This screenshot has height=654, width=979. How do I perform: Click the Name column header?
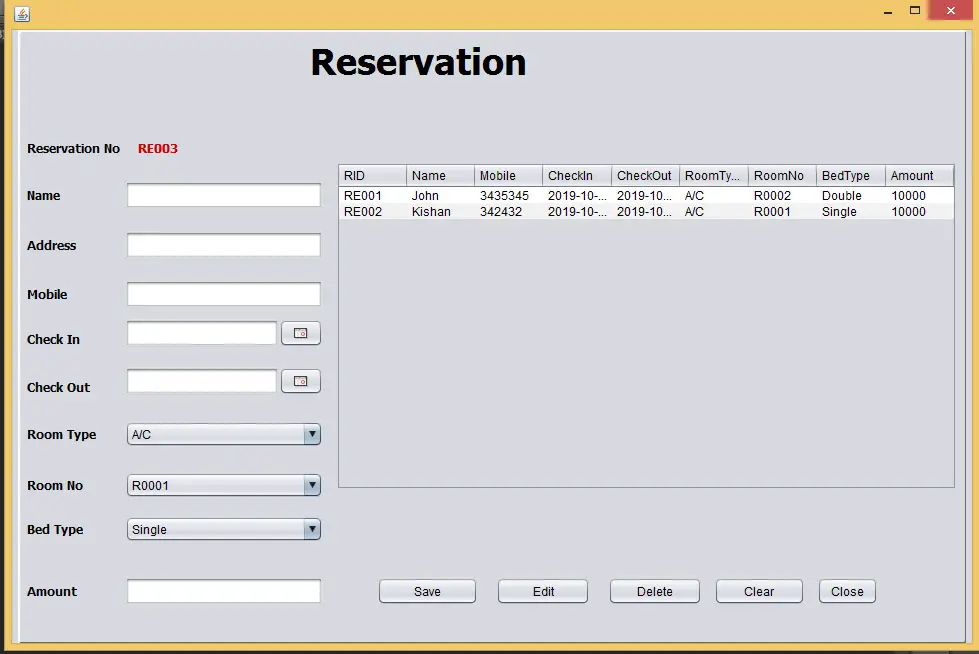pos(439,175)
